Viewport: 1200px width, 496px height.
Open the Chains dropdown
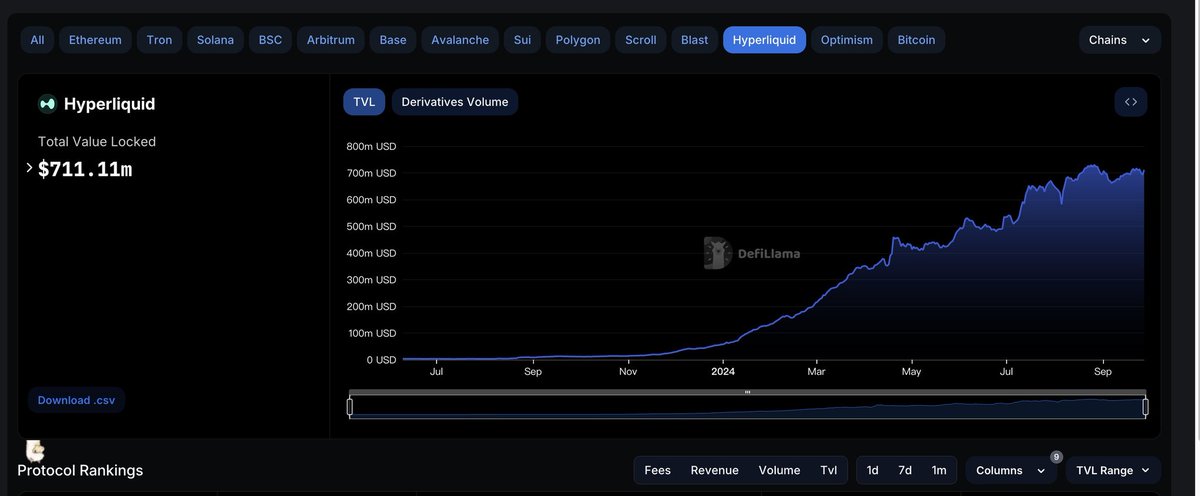(x=1120, y=40)
